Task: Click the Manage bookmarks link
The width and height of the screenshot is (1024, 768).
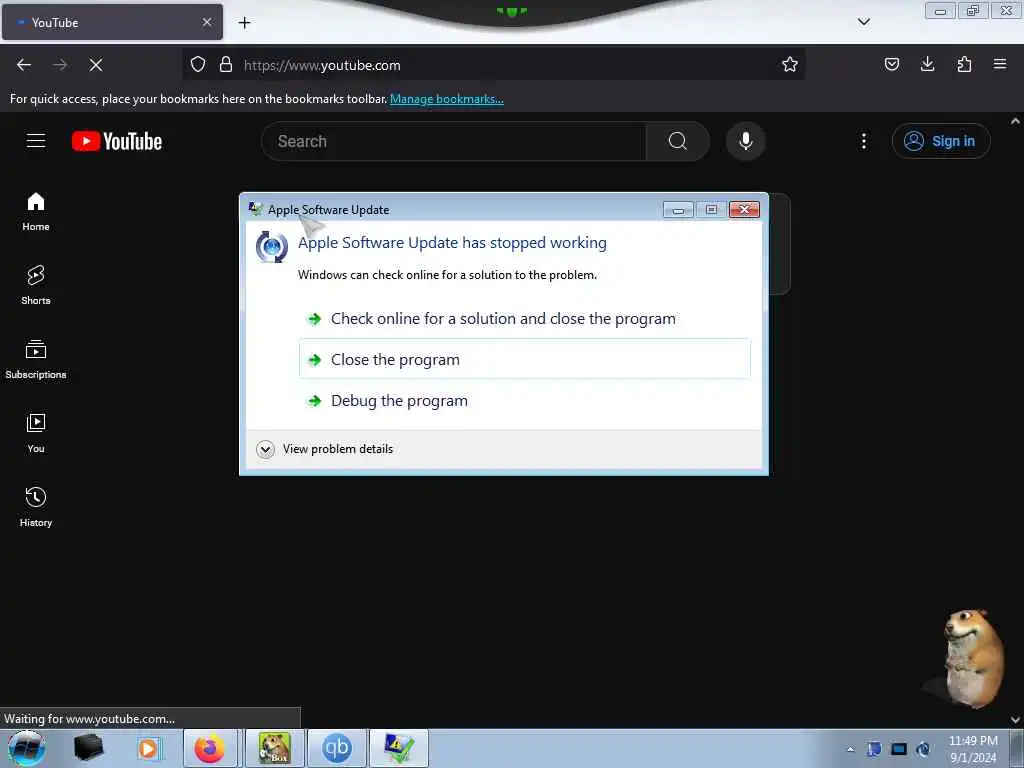Action: click(447, 99)
